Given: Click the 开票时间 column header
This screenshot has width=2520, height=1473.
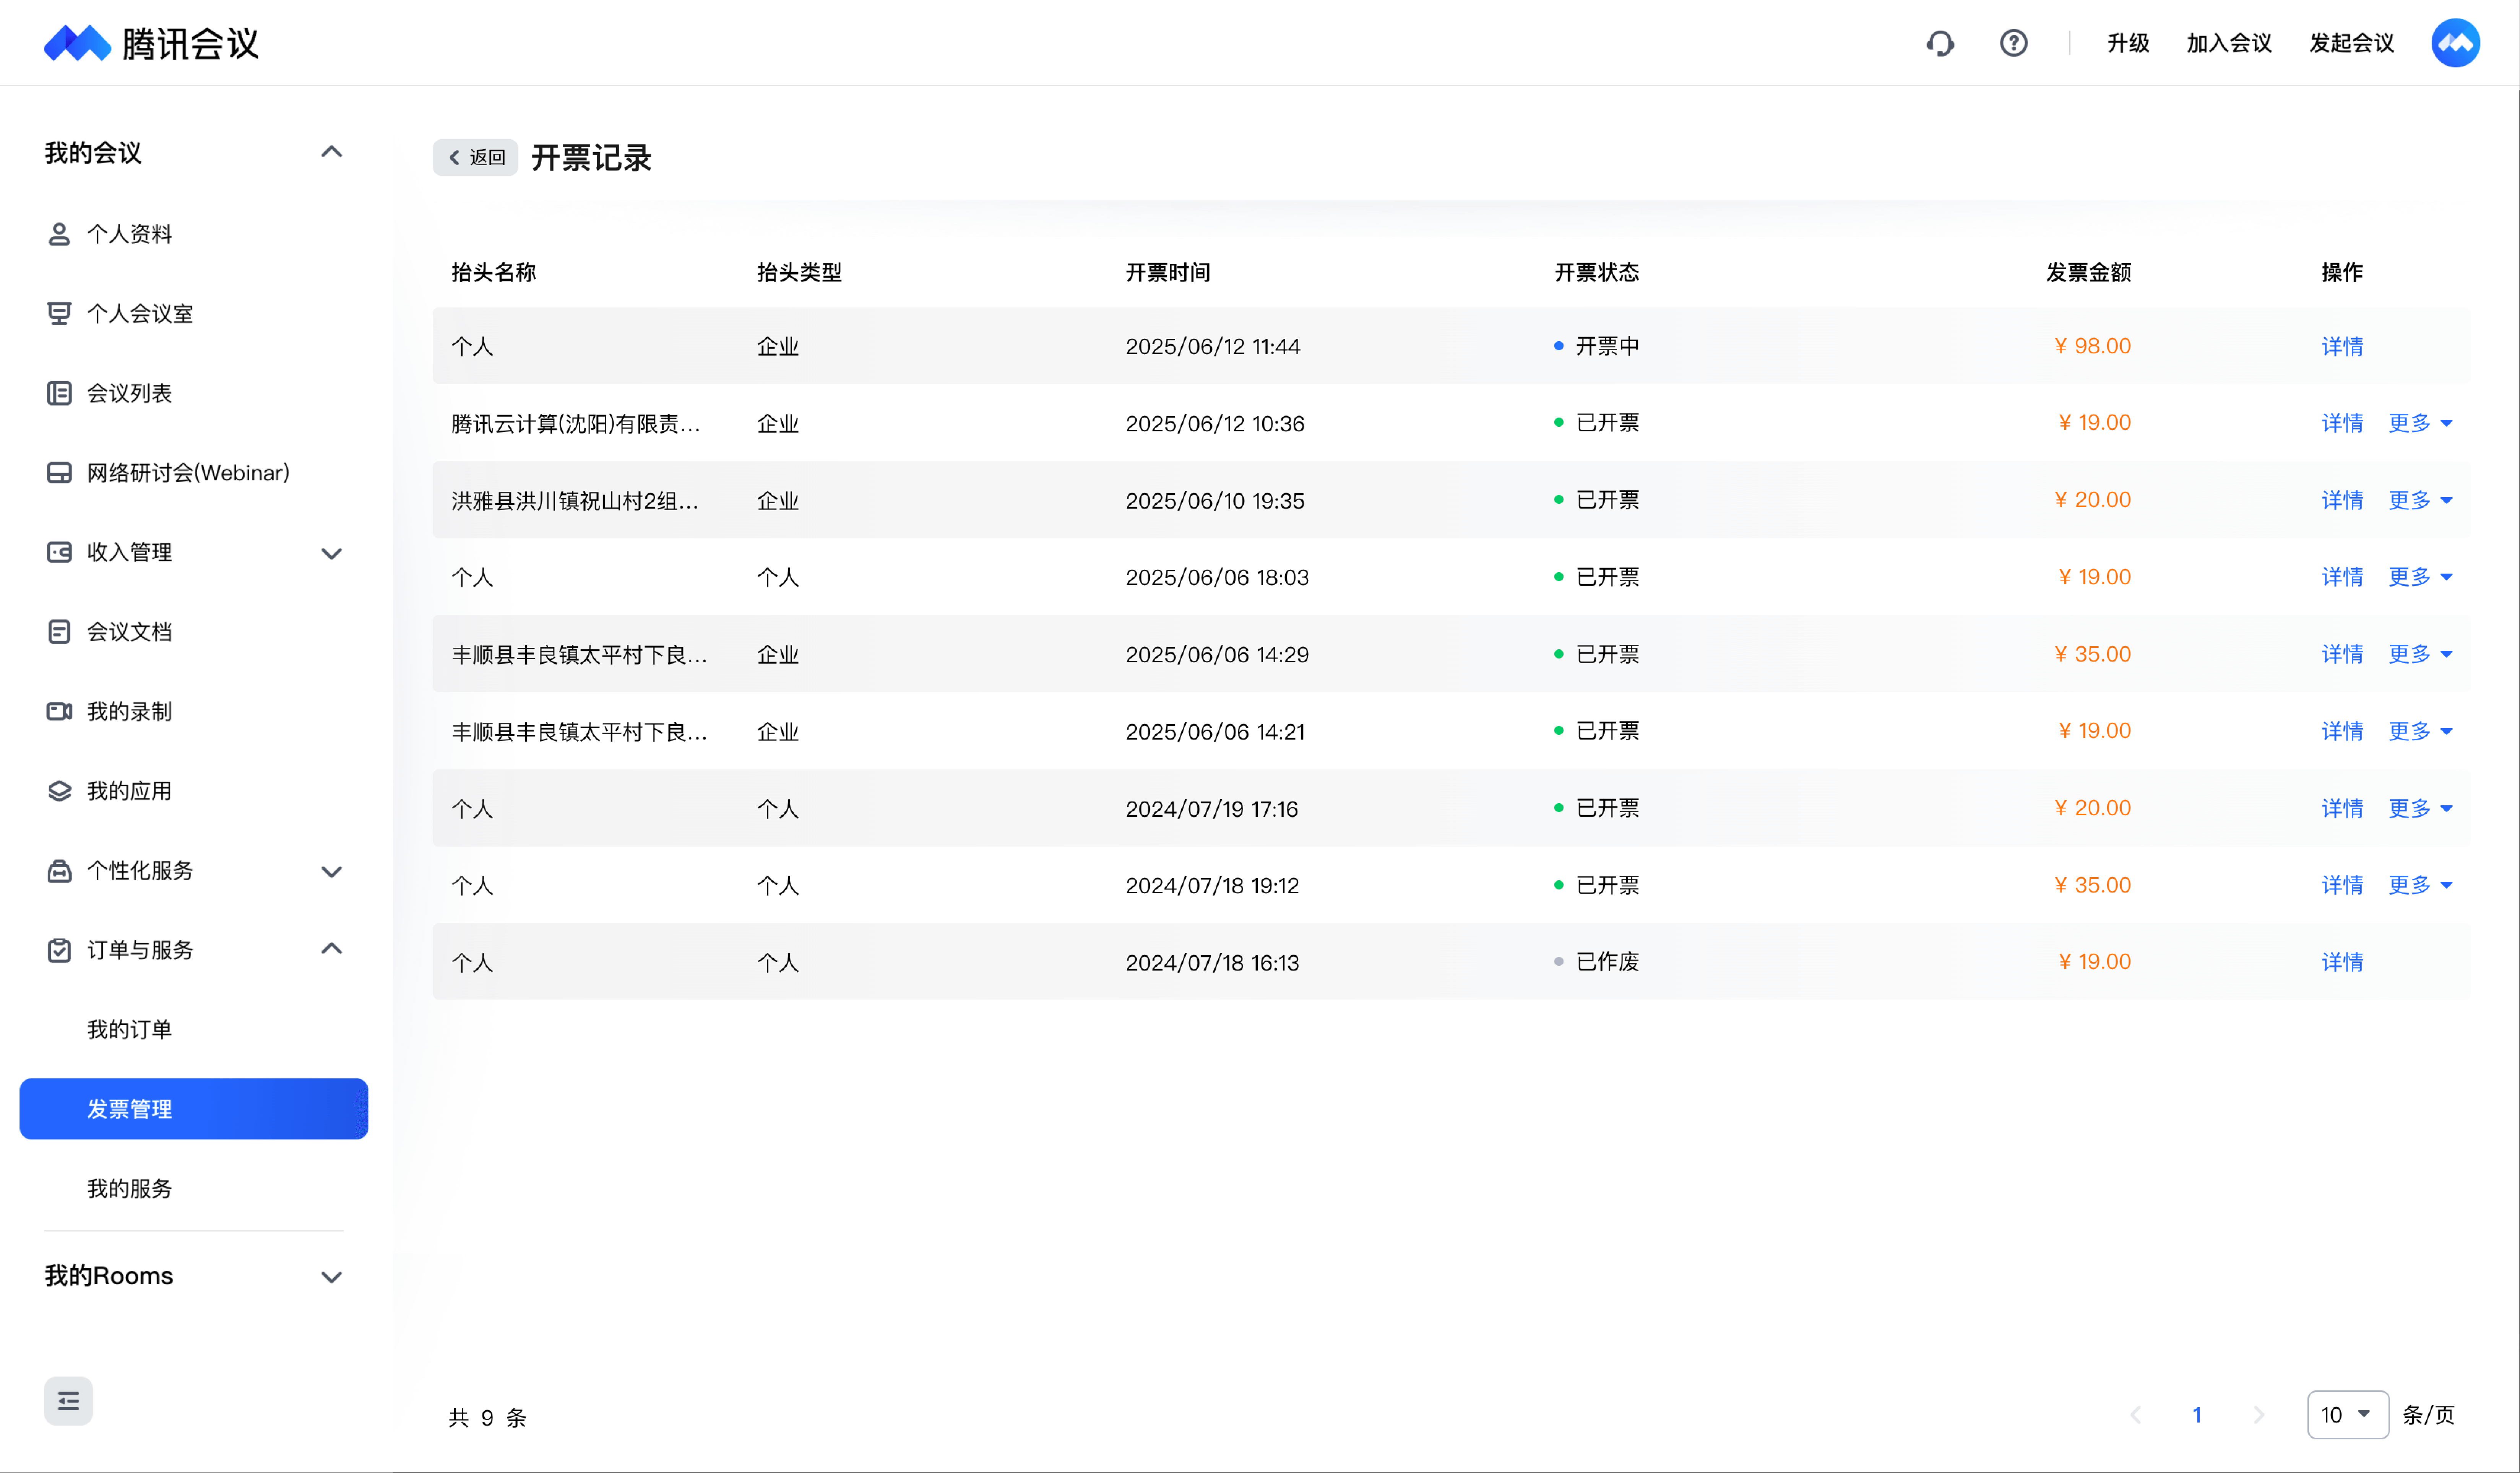Looking at the screenshot, I should coord(1167,272).
